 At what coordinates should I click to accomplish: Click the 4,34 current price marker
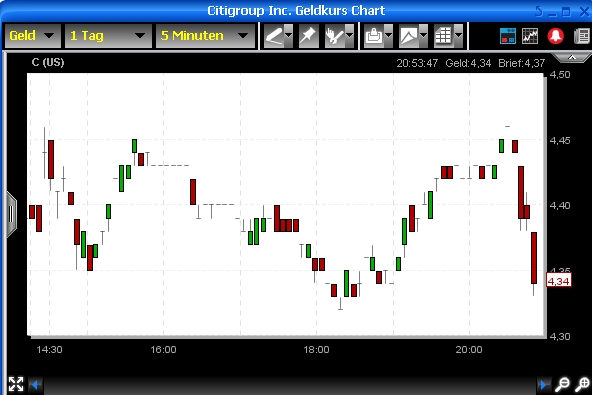[x=558, y=281]
